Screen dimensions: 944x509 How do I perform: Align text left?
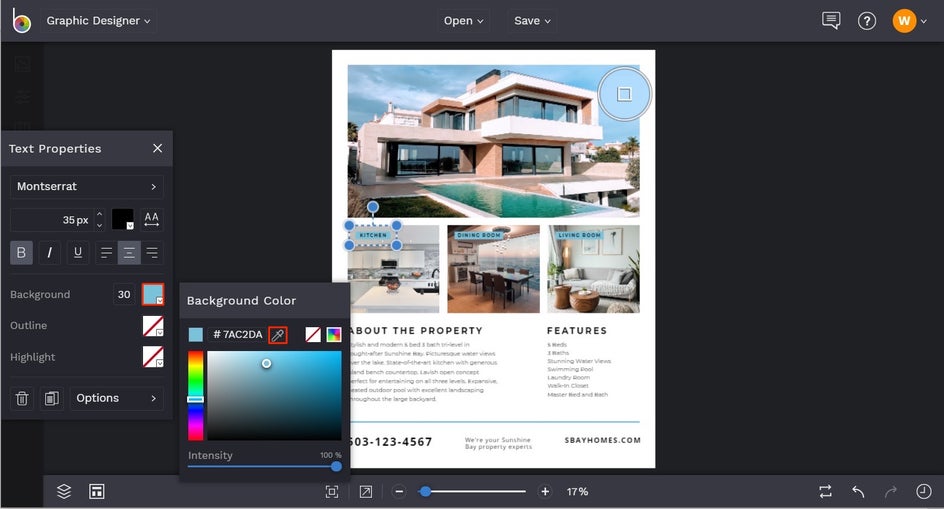click(x=106, y=252)
